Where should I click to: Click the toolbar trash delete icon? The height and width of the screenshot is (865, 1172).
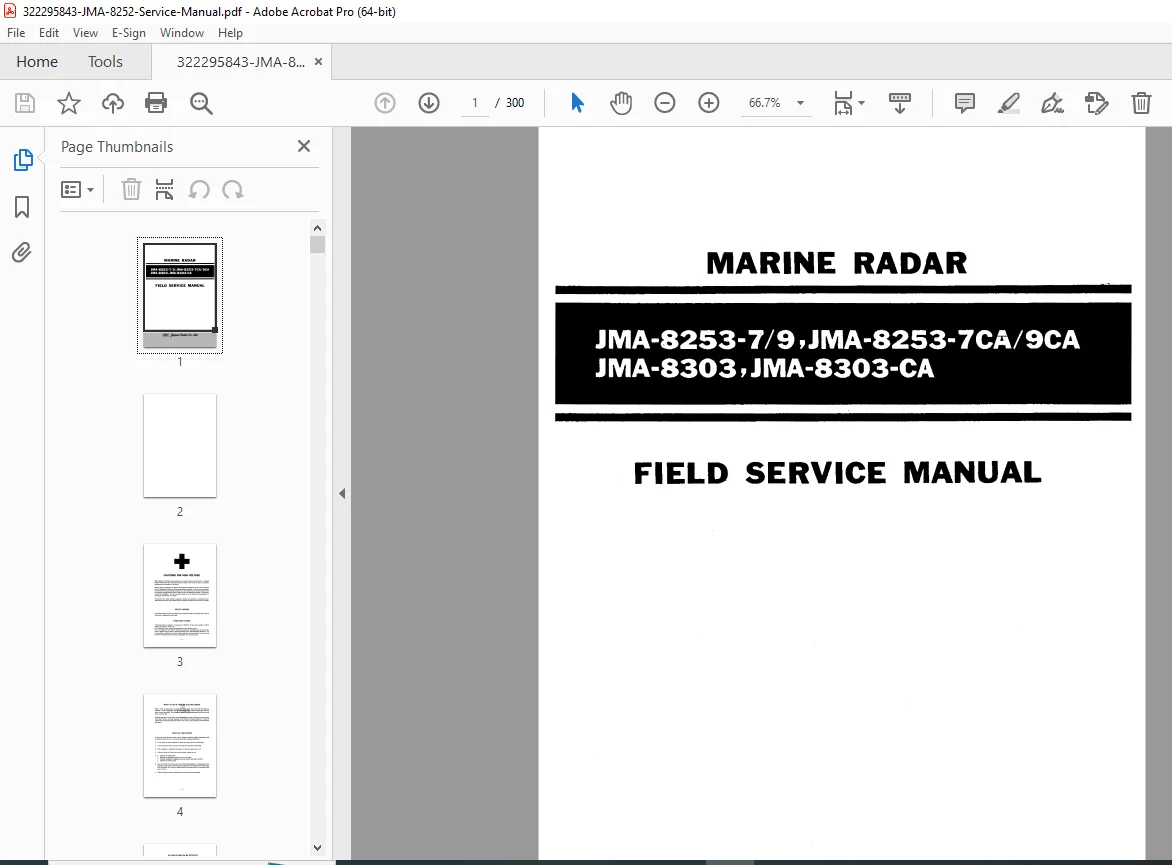point(1141,103)
